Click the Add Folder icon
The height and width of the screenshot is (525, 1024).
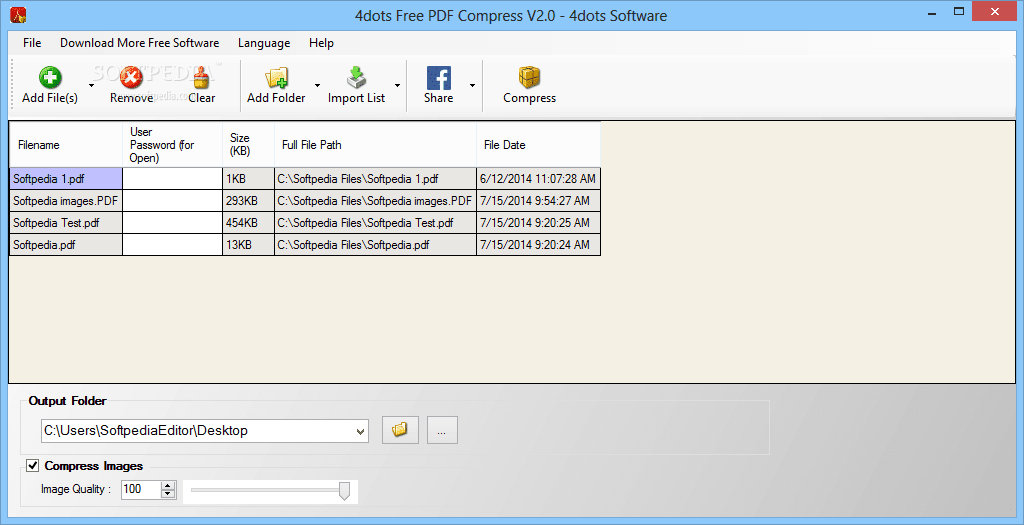pos(276,78)
